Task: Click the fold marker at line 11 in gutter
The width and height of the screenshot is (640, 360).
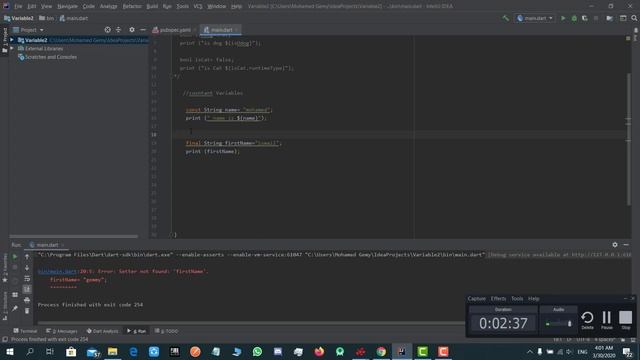Action: coord(171,76)
